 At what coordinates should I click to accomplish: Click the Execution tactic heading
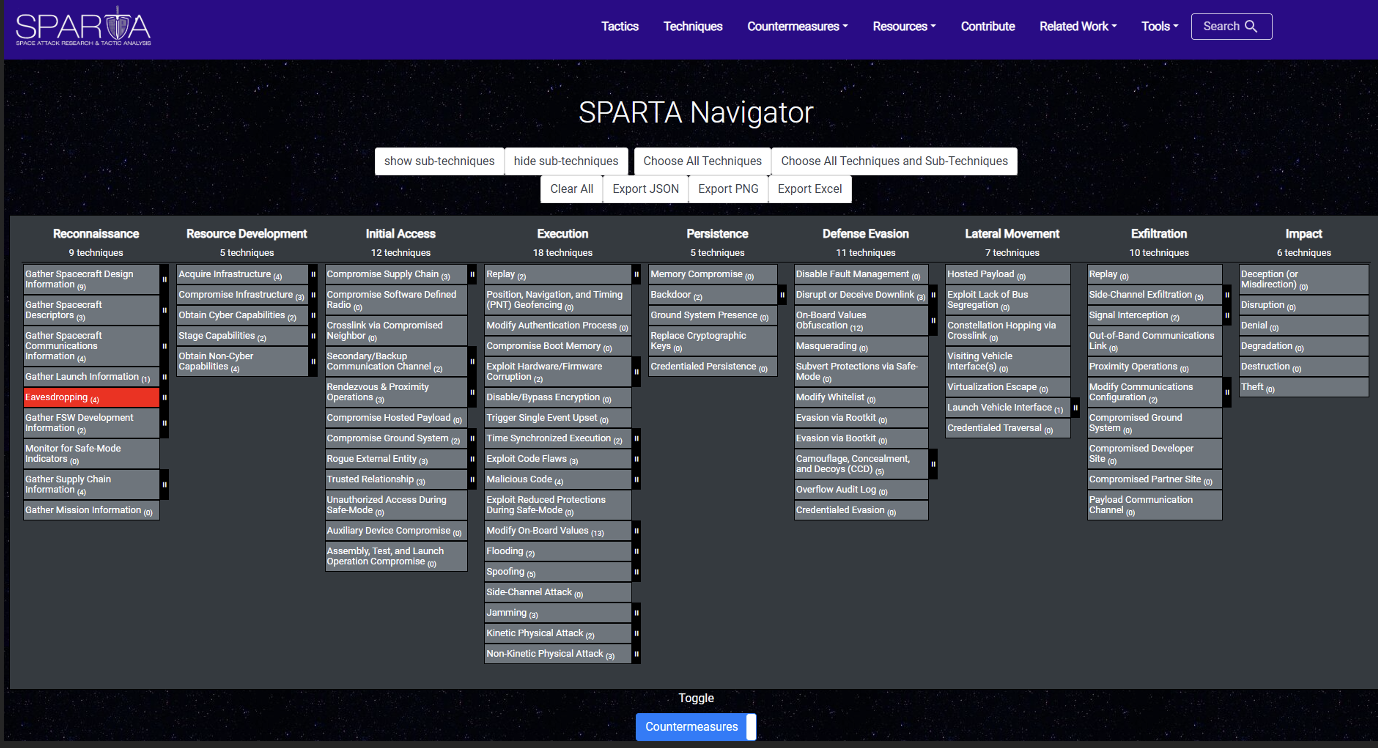tap(563, 234)
